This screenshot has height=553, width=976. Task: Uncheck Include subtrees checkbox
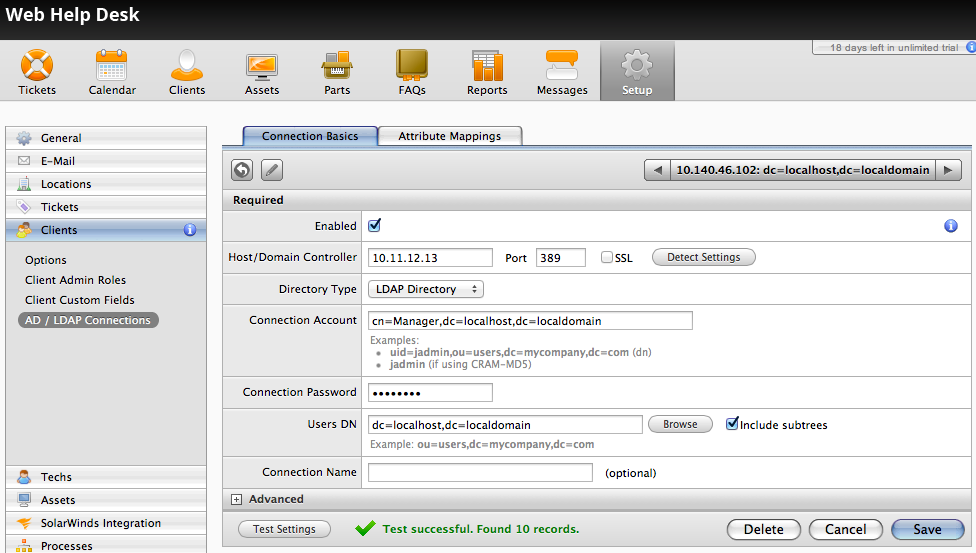(732, 424)
